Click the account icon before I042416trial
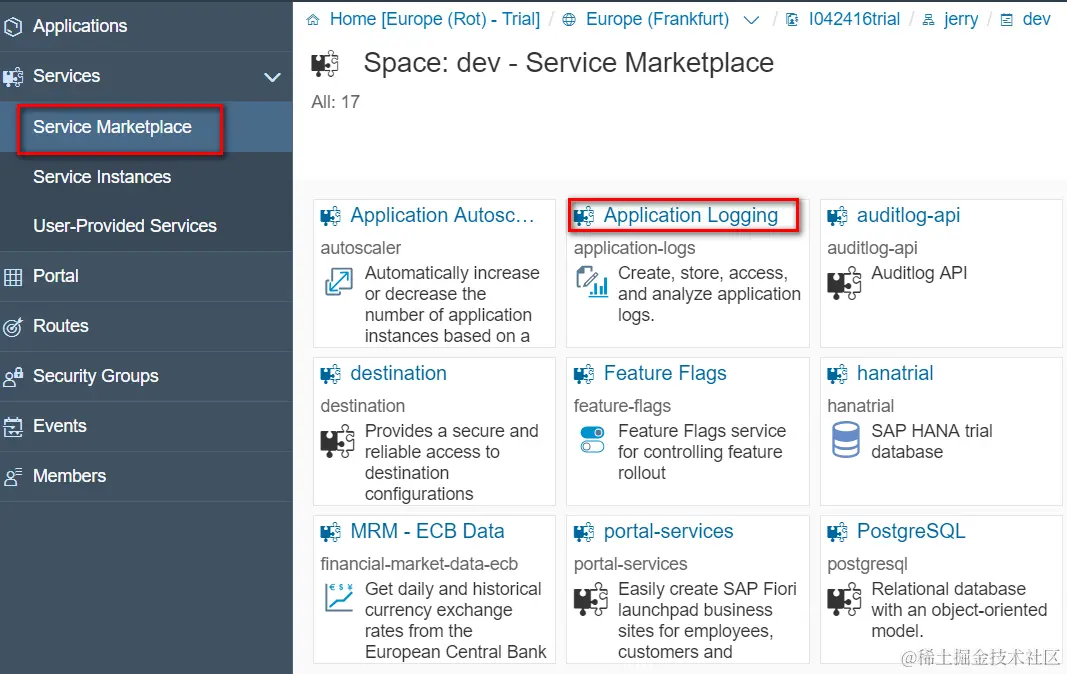This screenshot has height=674, width=1067. pyautogui.click(x=792, y=20)
